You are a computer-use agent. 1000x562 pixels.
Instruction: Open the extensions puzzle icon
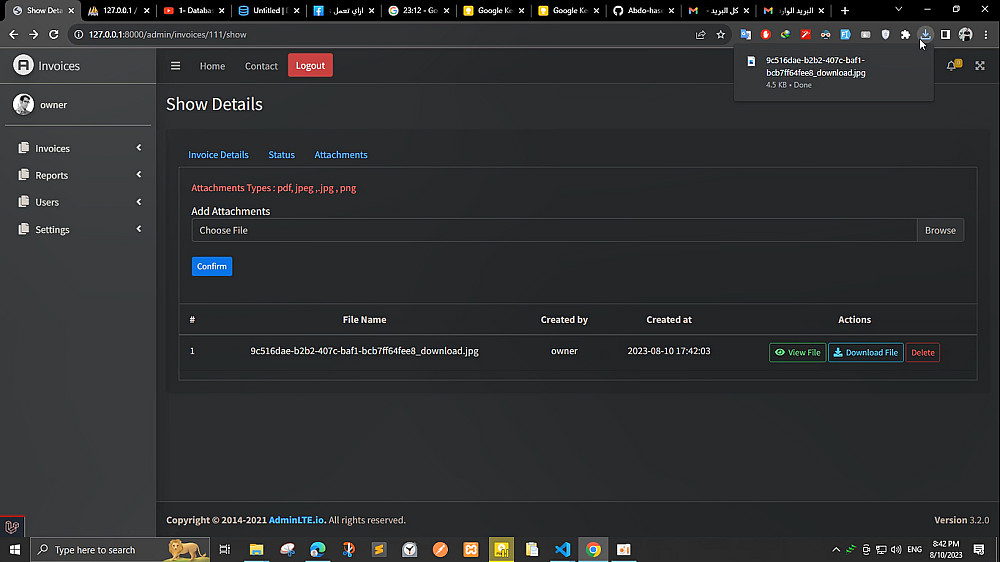tap(905, 34)
